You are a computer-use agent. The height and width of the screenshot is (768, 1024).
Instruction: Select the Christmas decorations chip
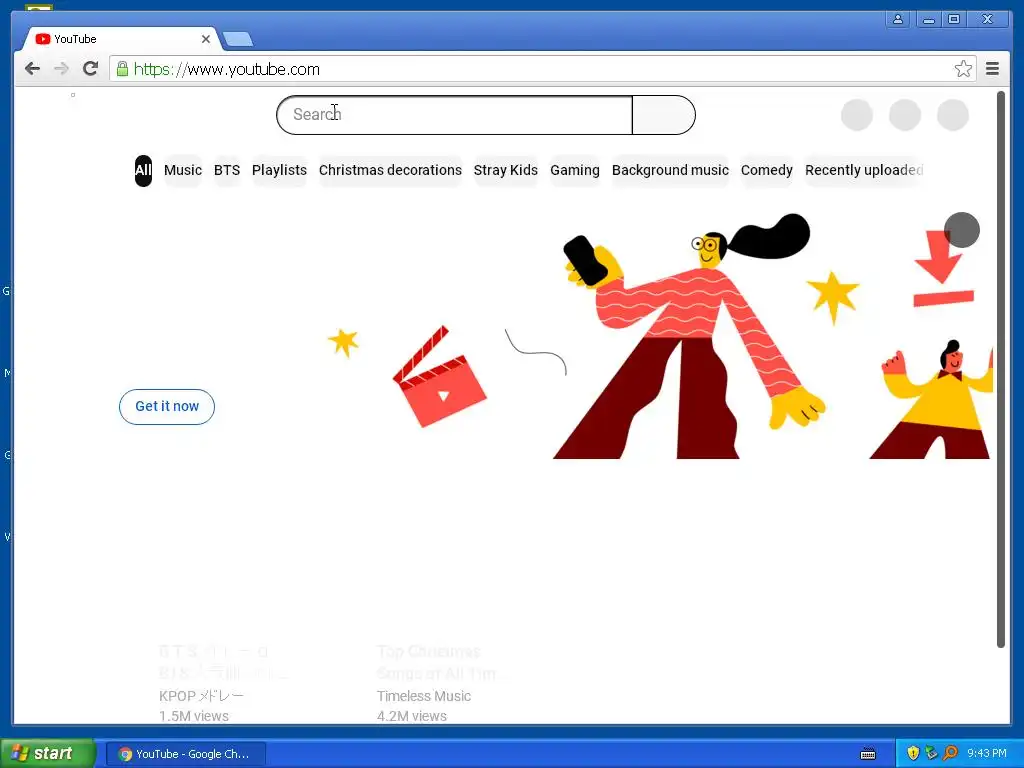391,170
